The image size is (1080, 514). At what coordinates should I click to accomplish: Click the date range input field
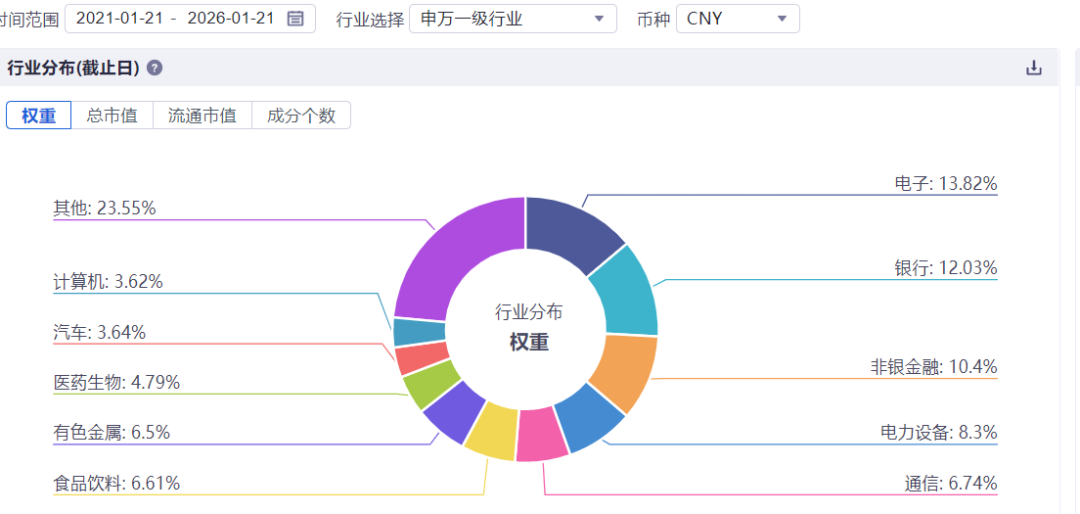click(x=190, y=19)
